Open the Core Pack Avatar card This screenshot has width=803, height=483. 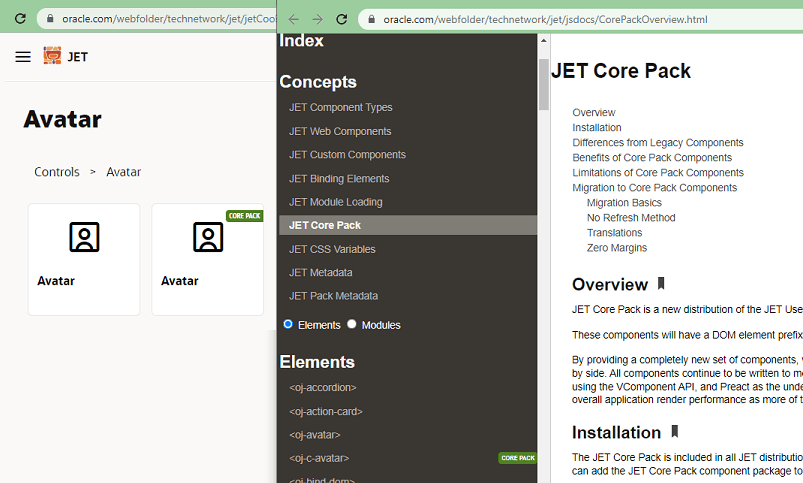207,259
